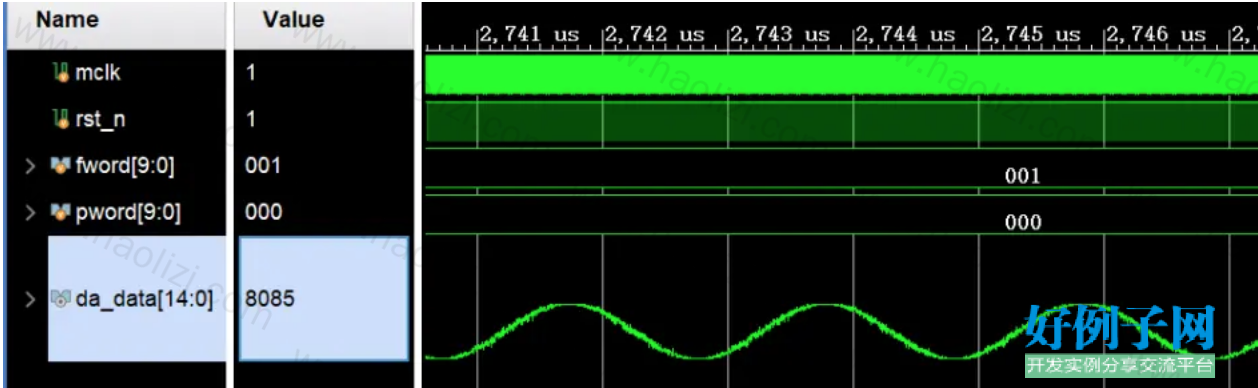Select the mclk signal icon

pyautogui.click(x=61, y=73)
